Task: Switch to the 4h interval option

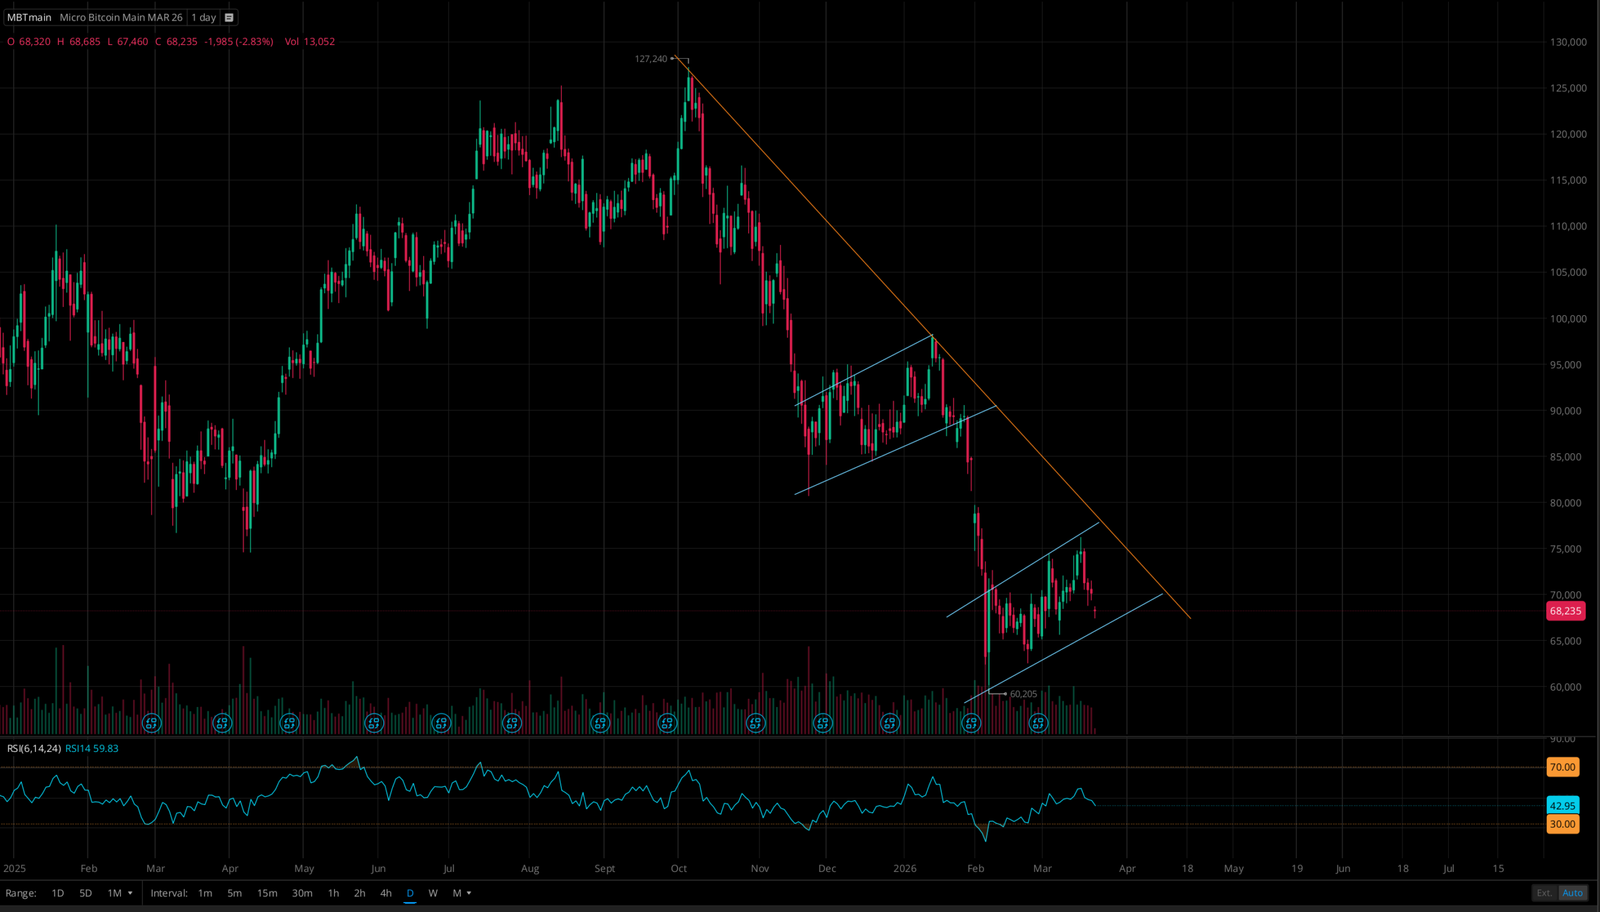Action: pyautogui.click(x=385, y=892)
